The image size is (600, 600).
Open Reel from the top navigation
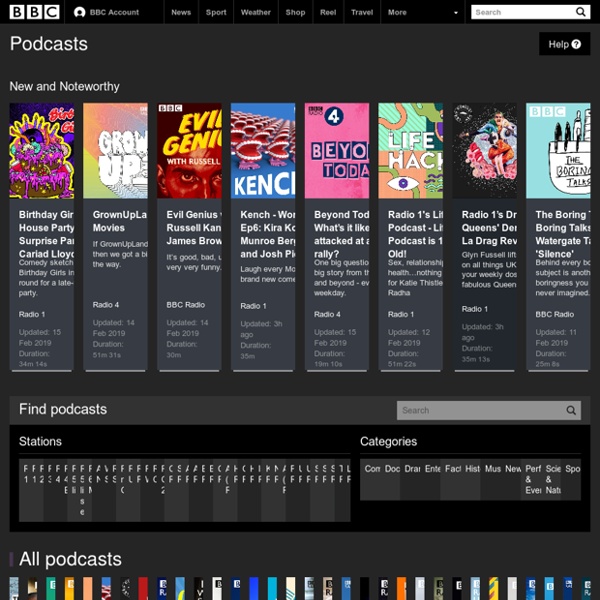[328, 12]
